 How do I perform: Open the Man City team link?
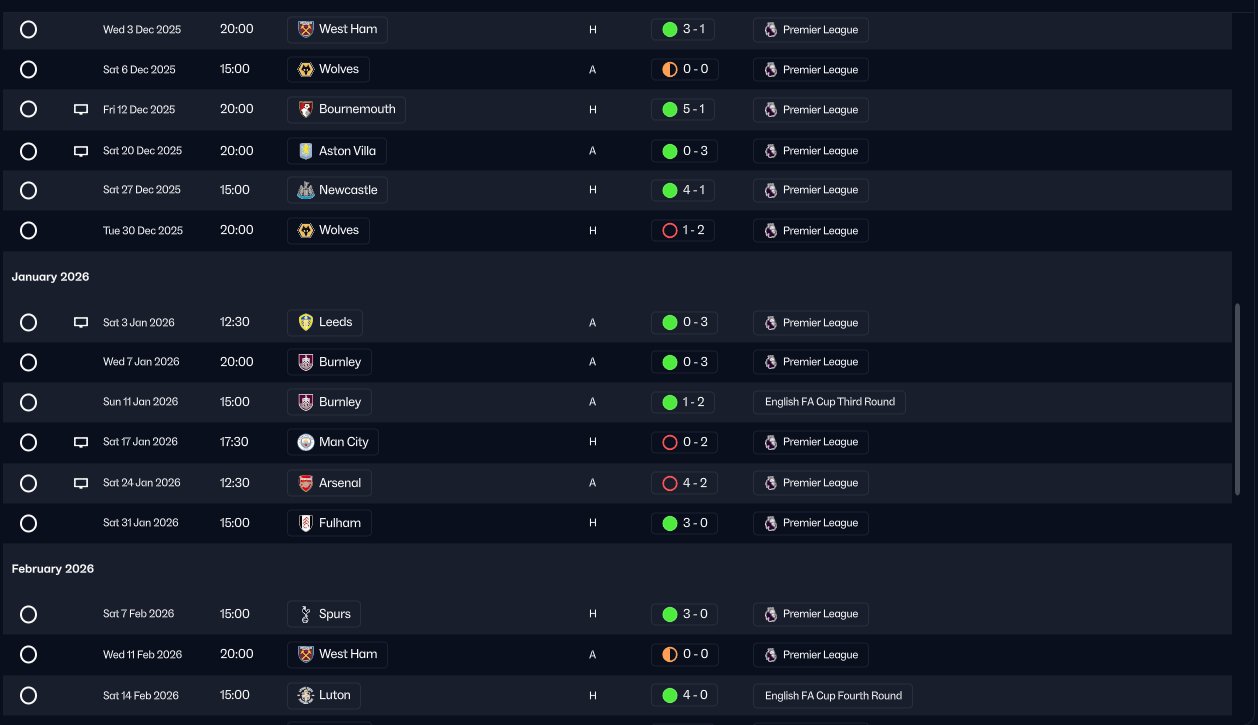333,442
